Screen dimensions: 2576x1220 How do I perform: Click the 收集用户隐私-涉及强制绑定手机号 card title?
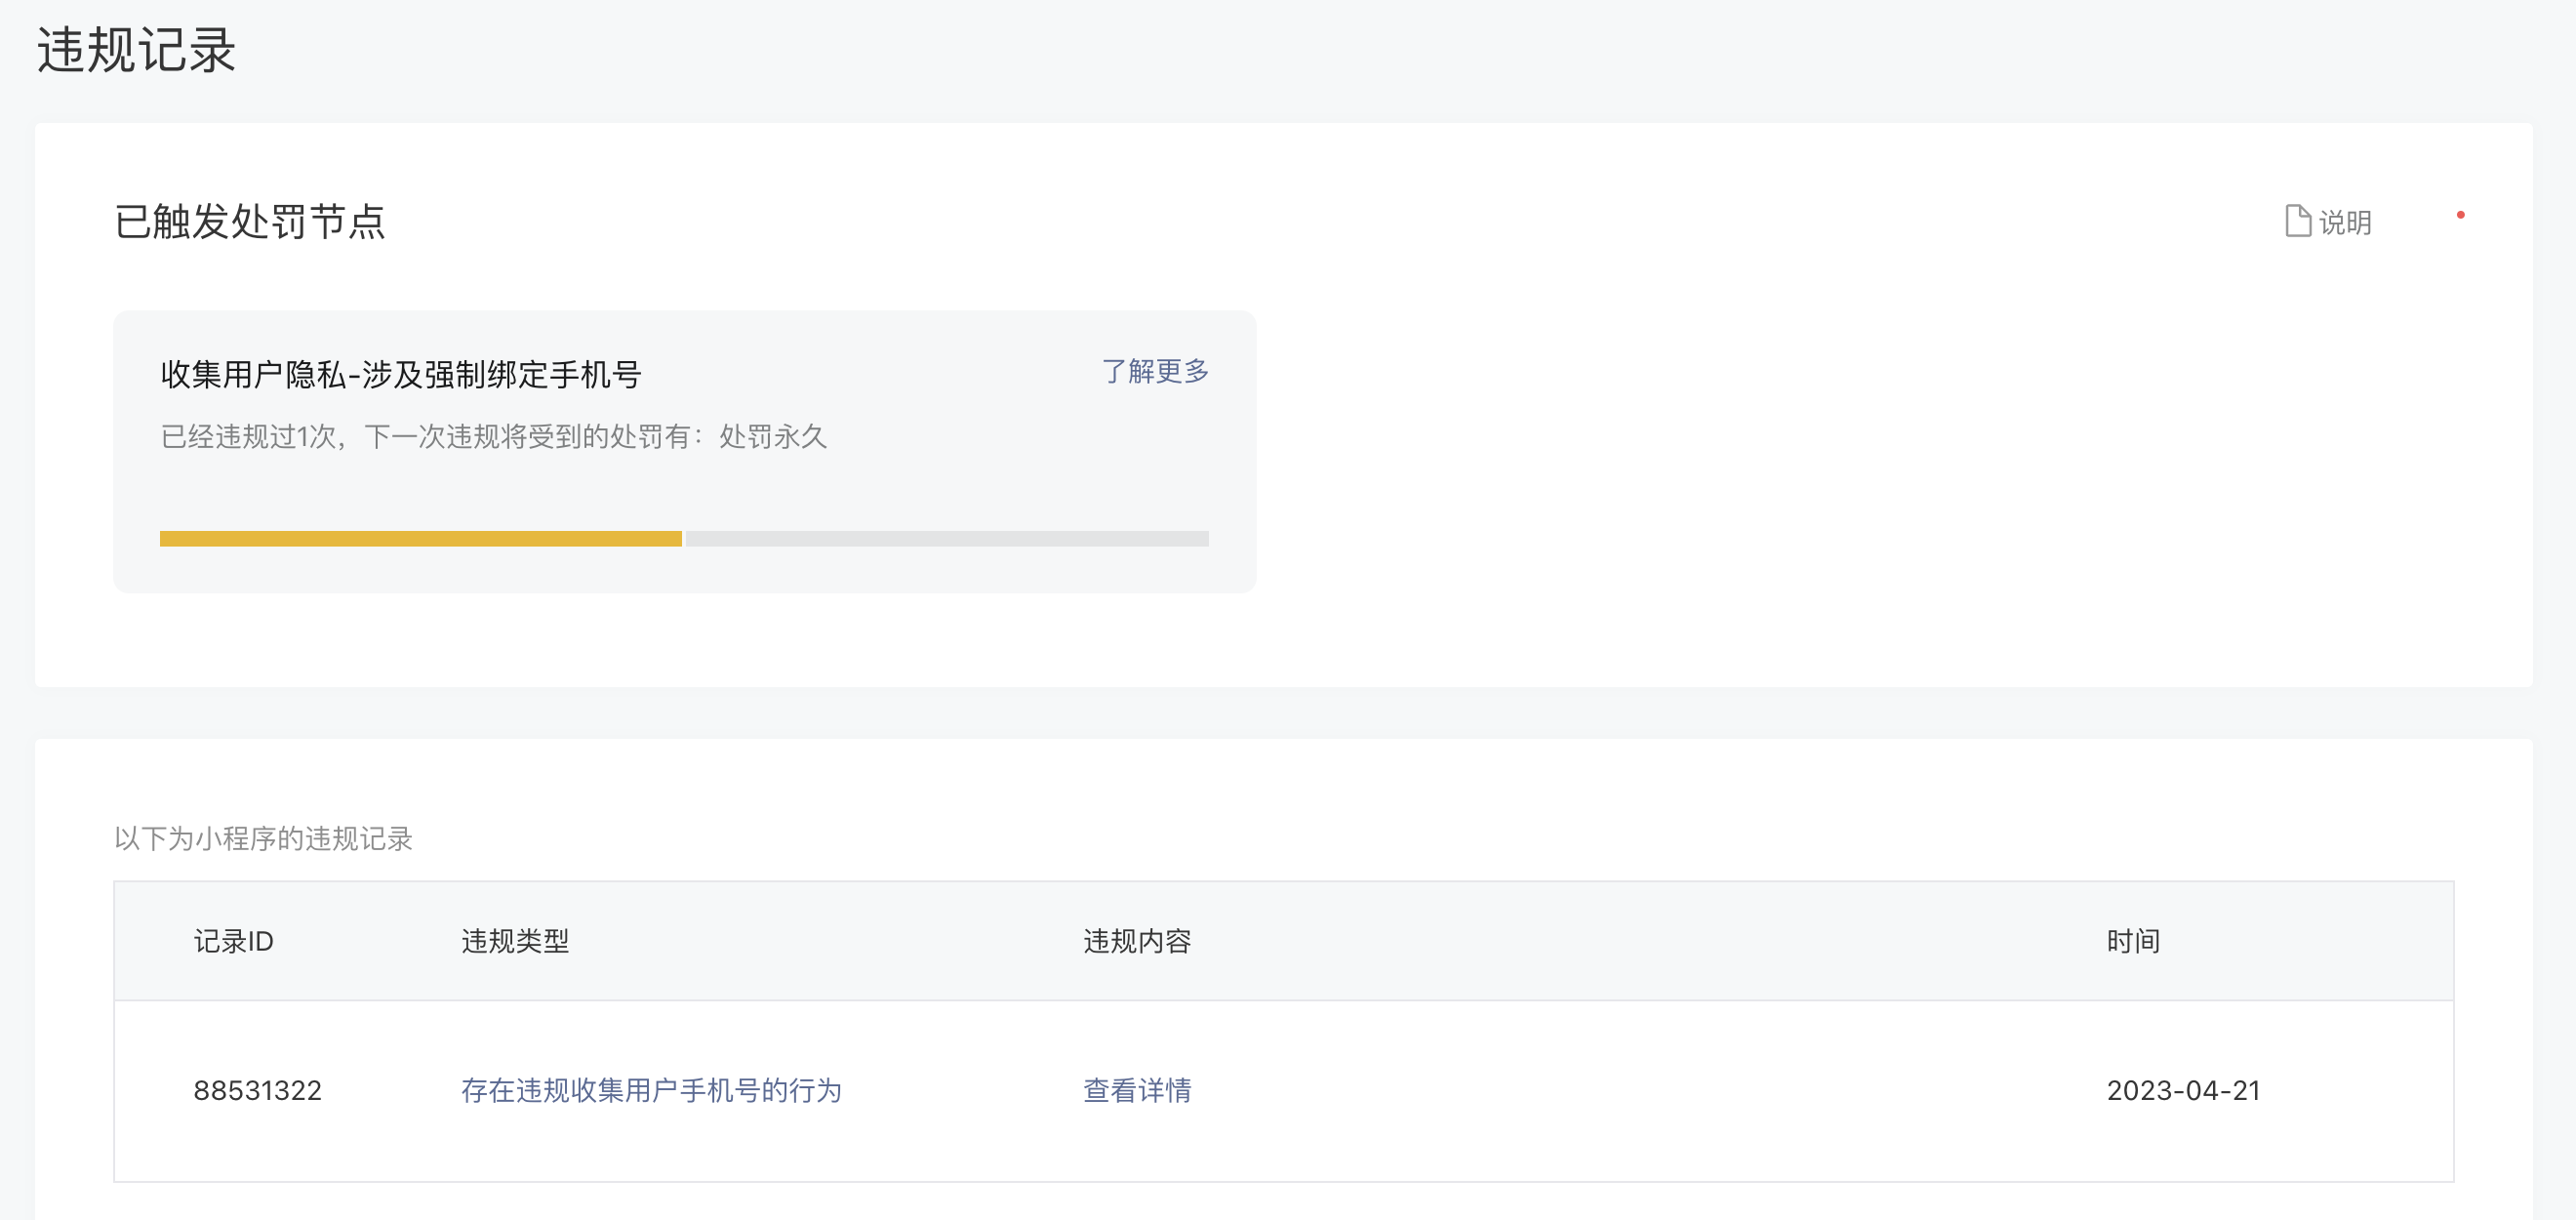click(401, 375)
